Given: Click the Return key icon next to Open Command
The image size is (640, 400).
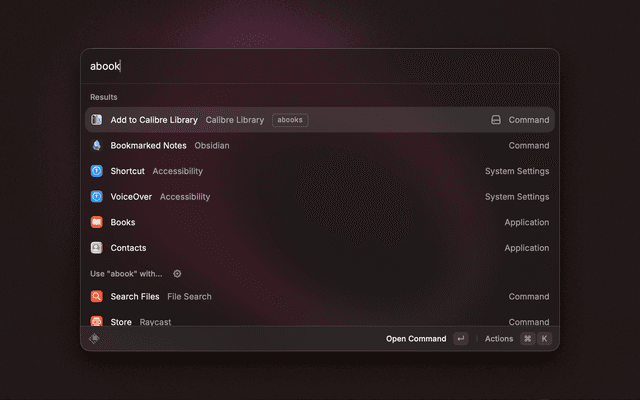Looking at the screenshot, I should point(460,338).
